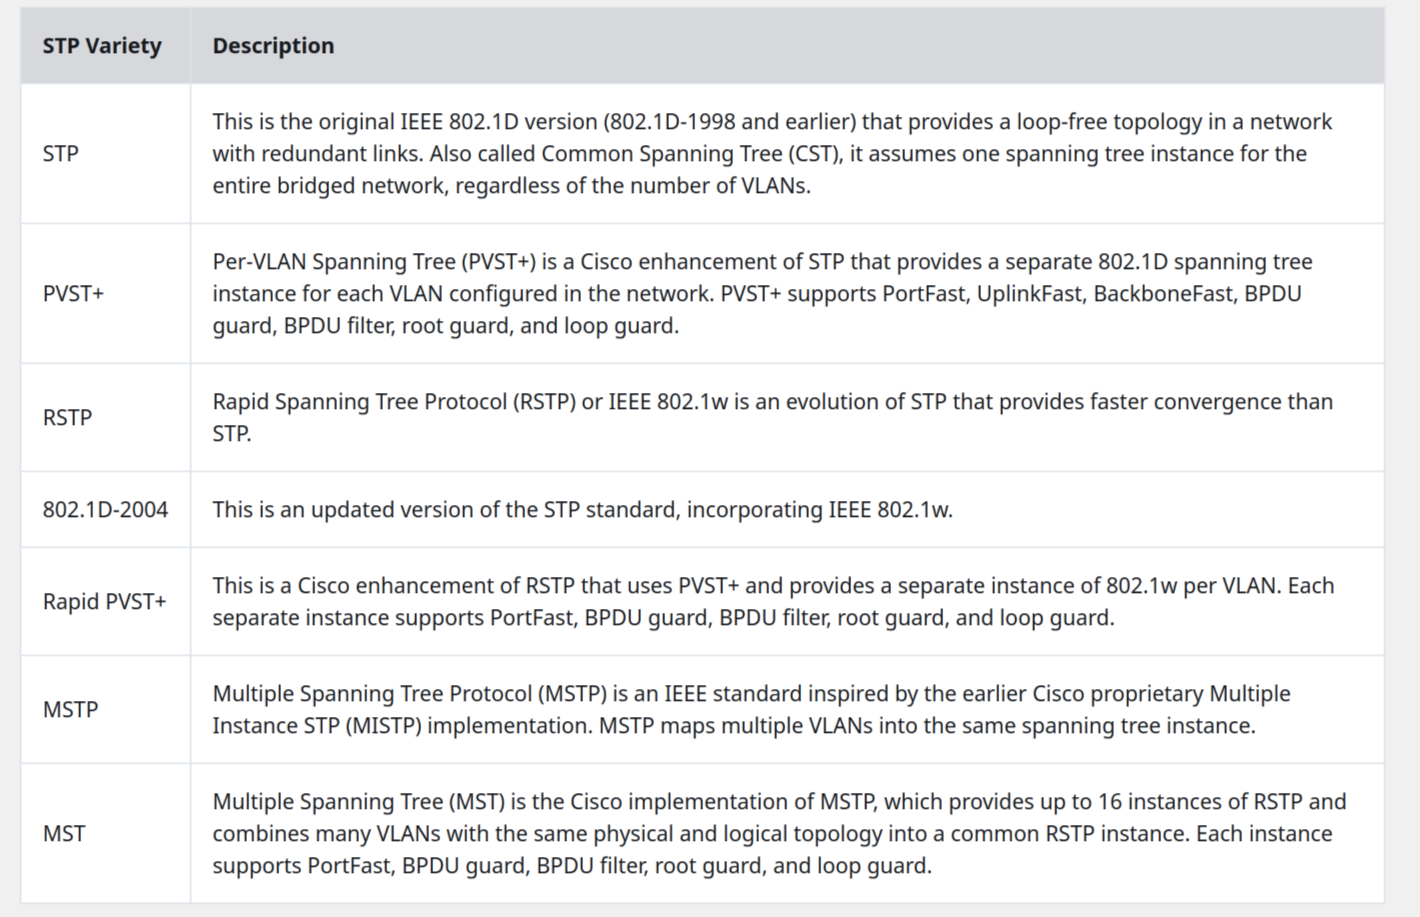Click the Rapid Spanning Tree Protocol description
Viewport: 1420px width, 917px height.
click(772, 418)
